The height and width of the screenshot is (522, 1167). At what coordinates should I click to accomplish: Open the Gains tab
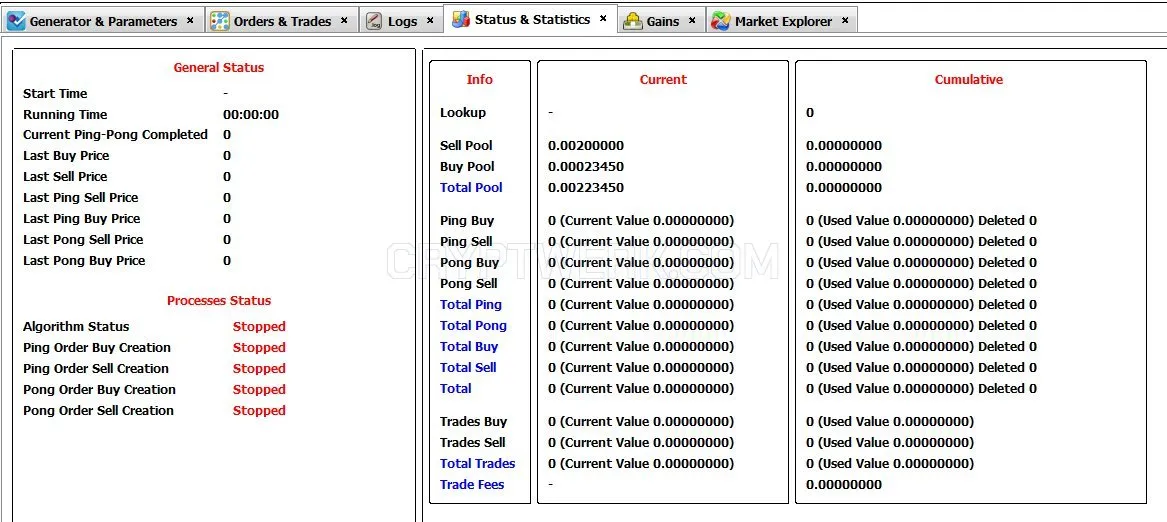661,20
